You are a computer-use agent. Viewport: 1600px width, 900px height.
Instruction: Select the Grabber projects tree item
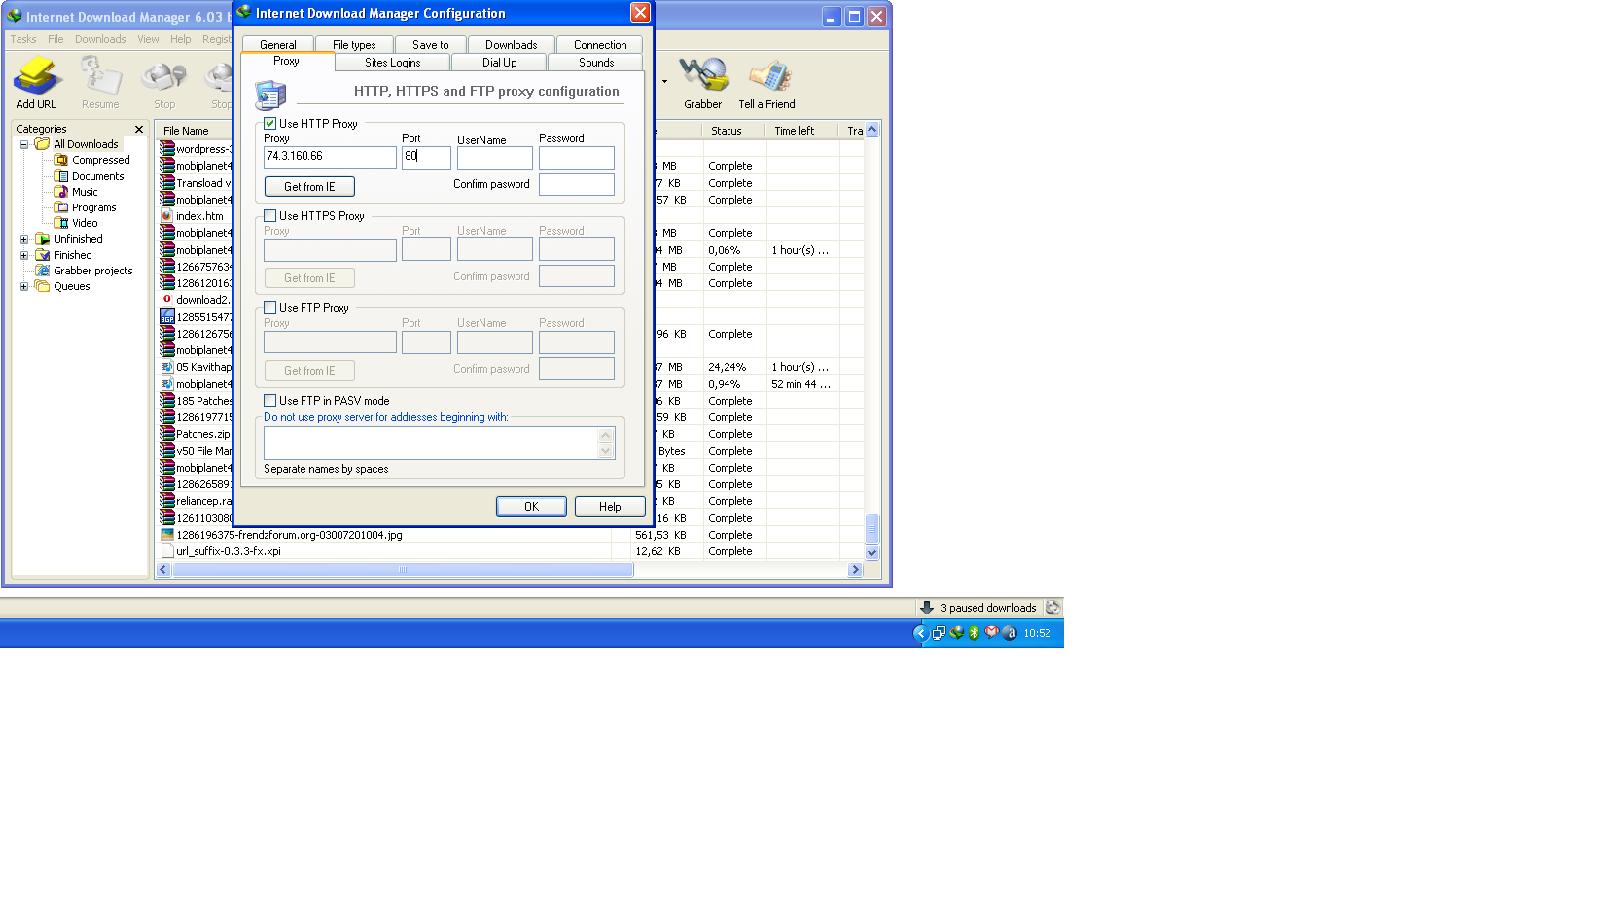93,270
